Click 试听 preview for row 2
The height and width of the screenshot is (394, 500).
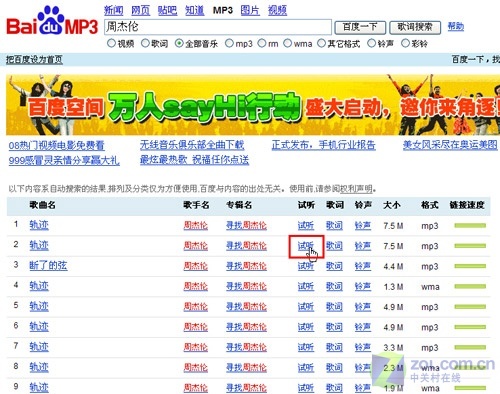(306, 246)
